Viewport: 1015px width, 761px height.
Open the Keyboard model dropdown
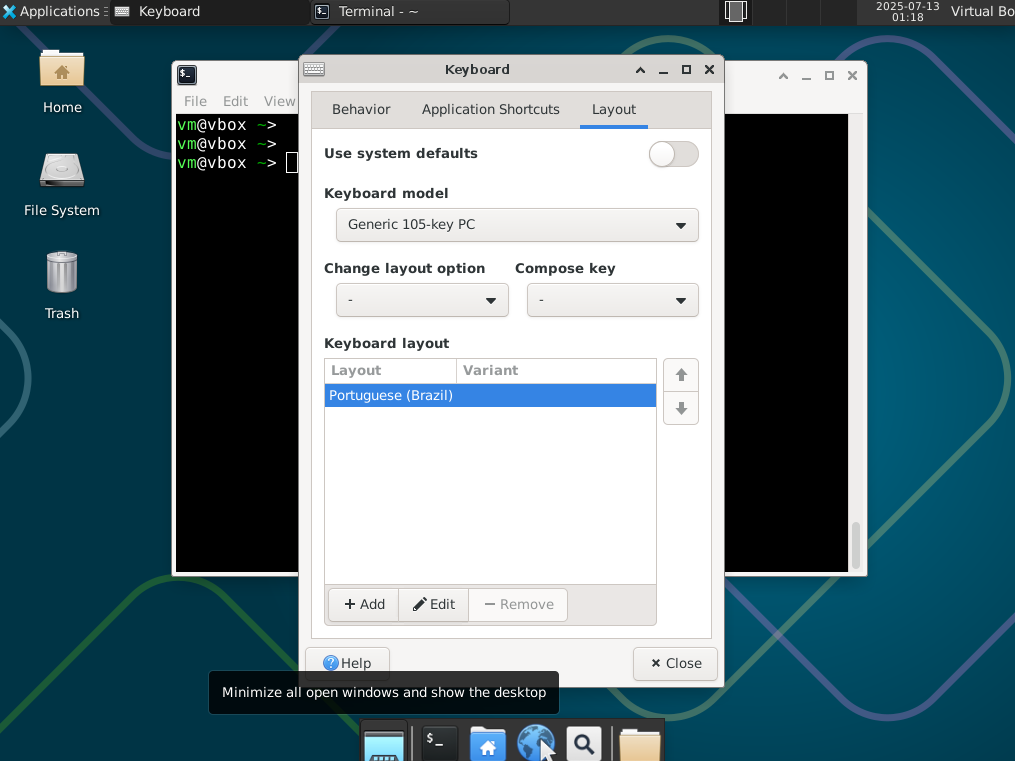pos(517,225)
